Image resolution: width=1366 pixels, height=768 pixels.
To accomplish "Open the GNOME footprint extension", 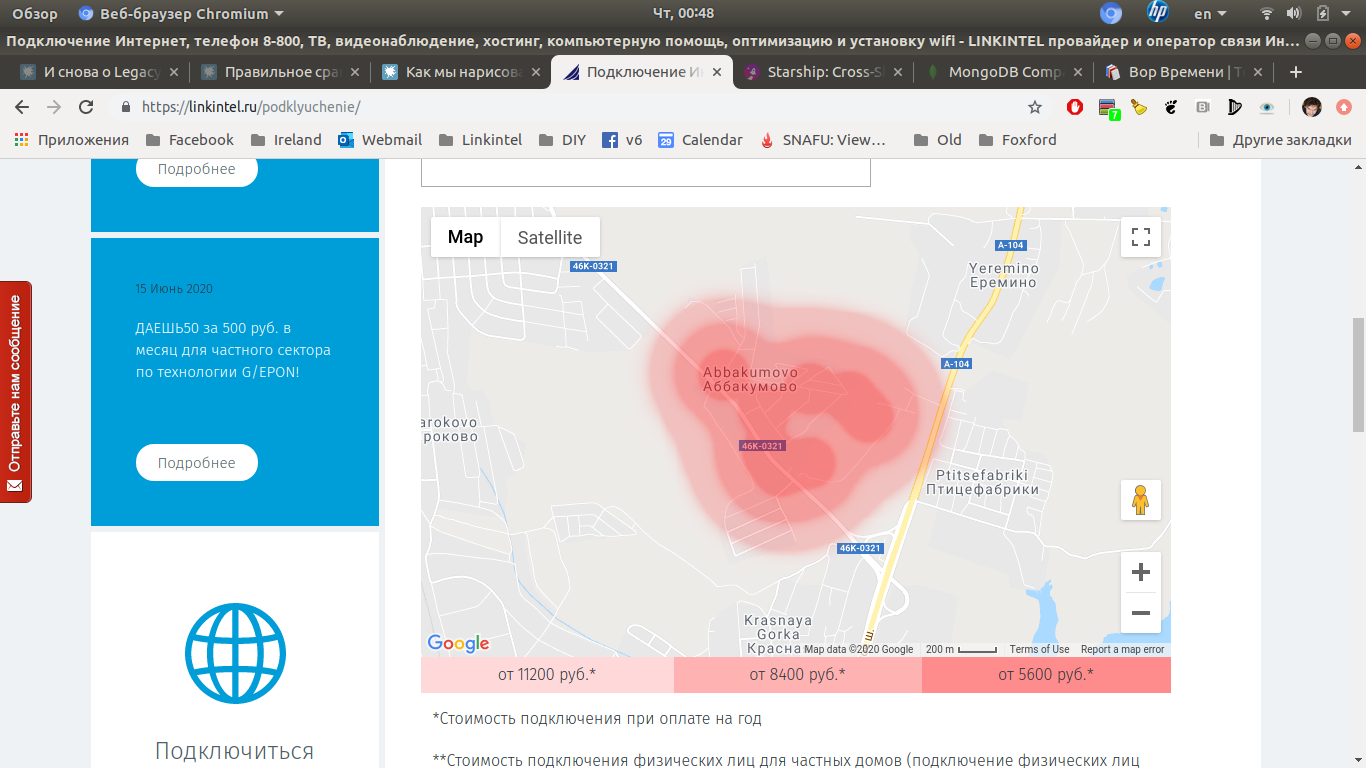I will coord(1171,107).
